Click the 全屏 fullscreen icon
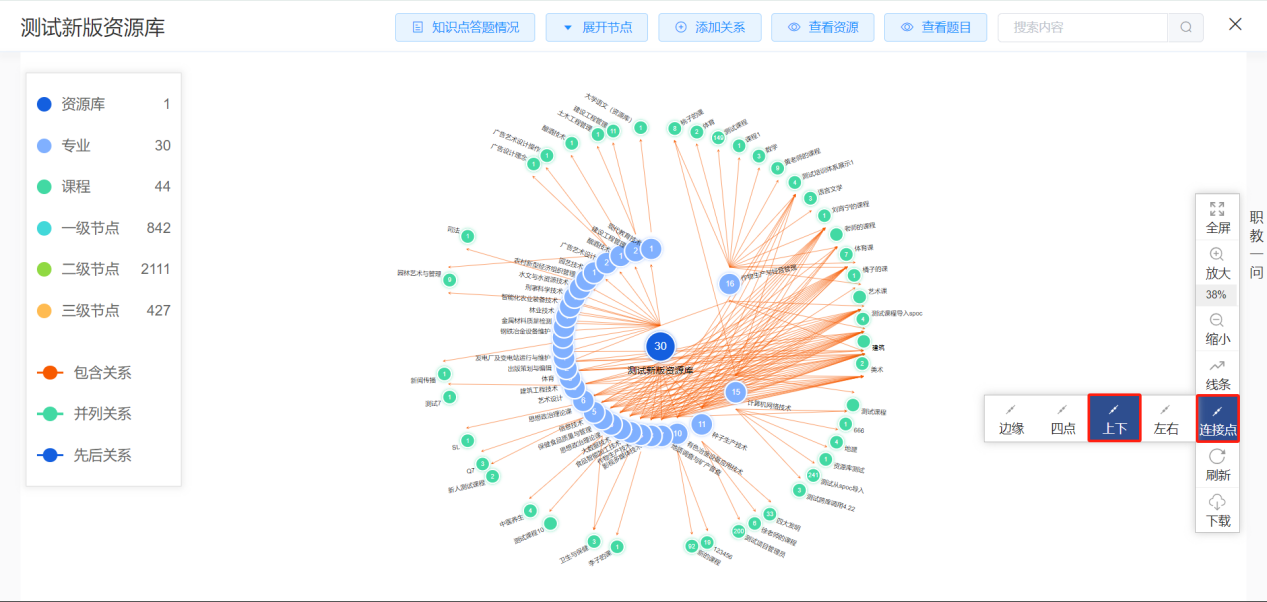 tap(1217, 210)
